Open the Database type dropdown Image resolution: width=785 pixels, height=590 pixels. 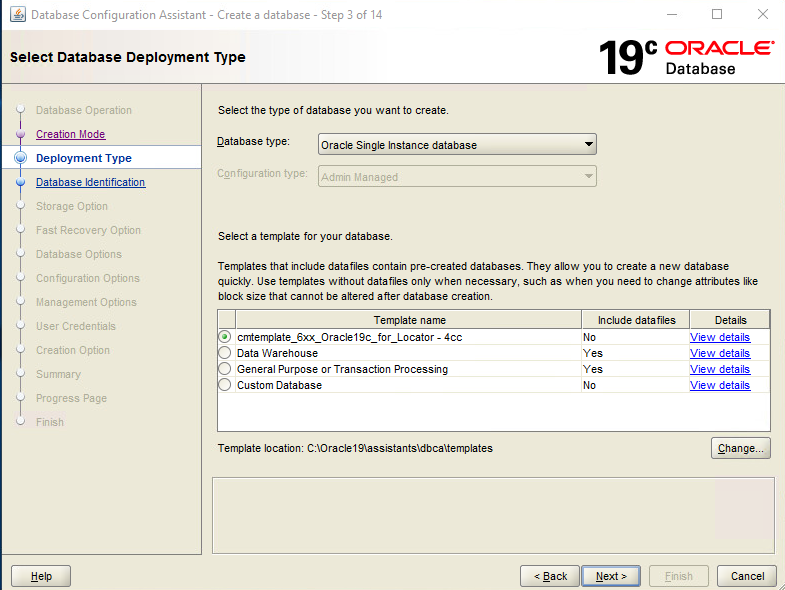[x=457, y=145]
